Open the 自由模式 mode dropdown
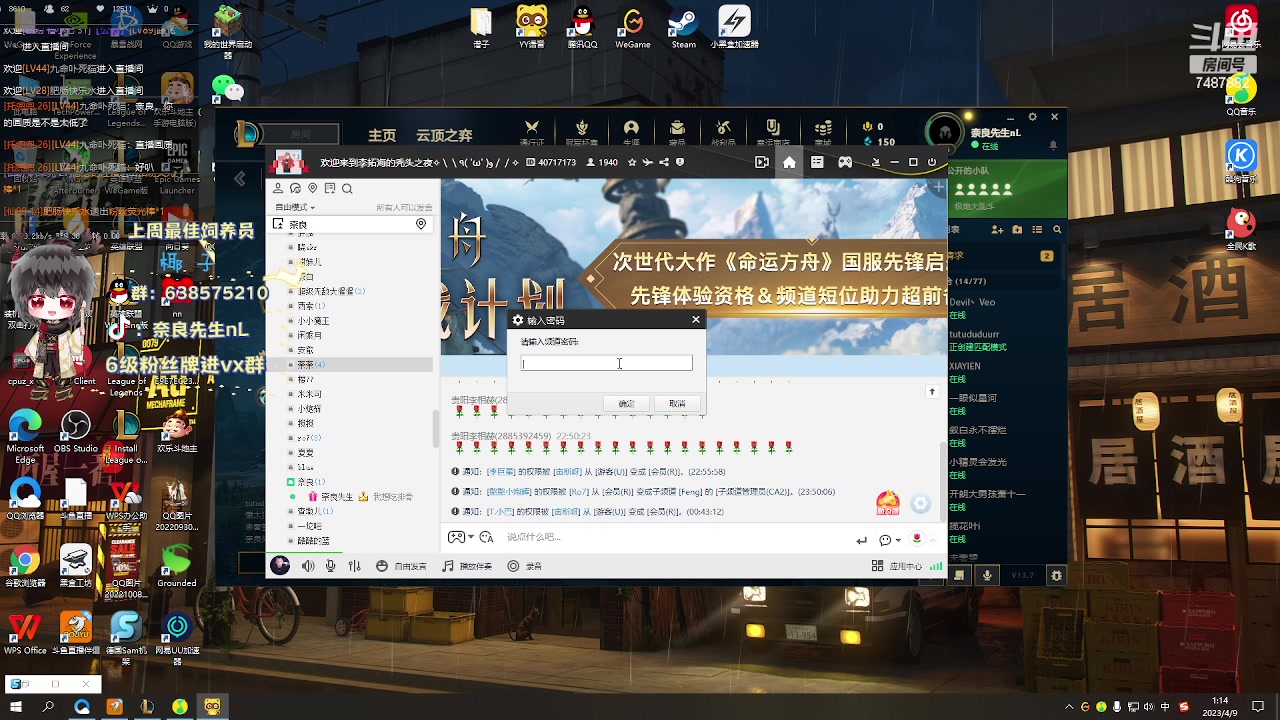The image size is (1280, 720). point(295,207)
